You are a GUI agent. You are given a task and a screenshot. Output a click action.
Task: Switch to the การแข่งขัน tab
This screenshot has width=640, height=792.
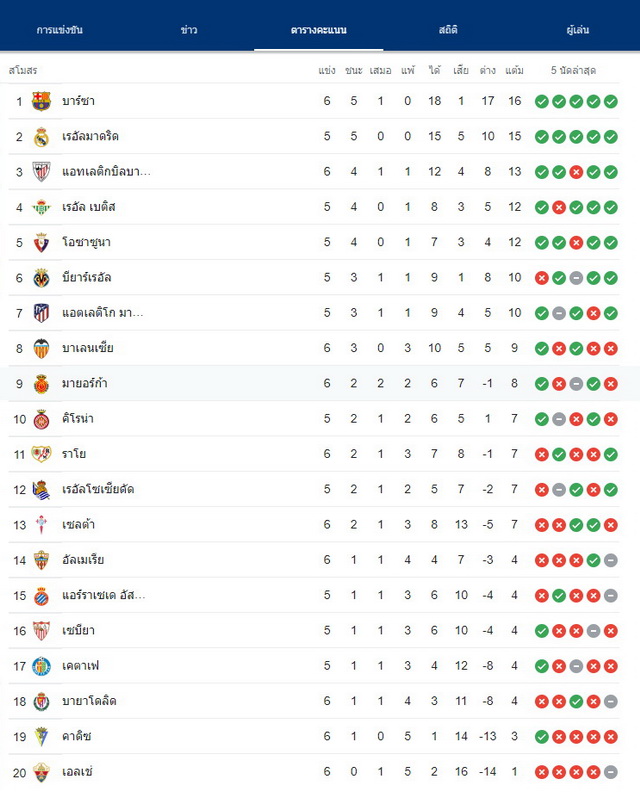60,30
